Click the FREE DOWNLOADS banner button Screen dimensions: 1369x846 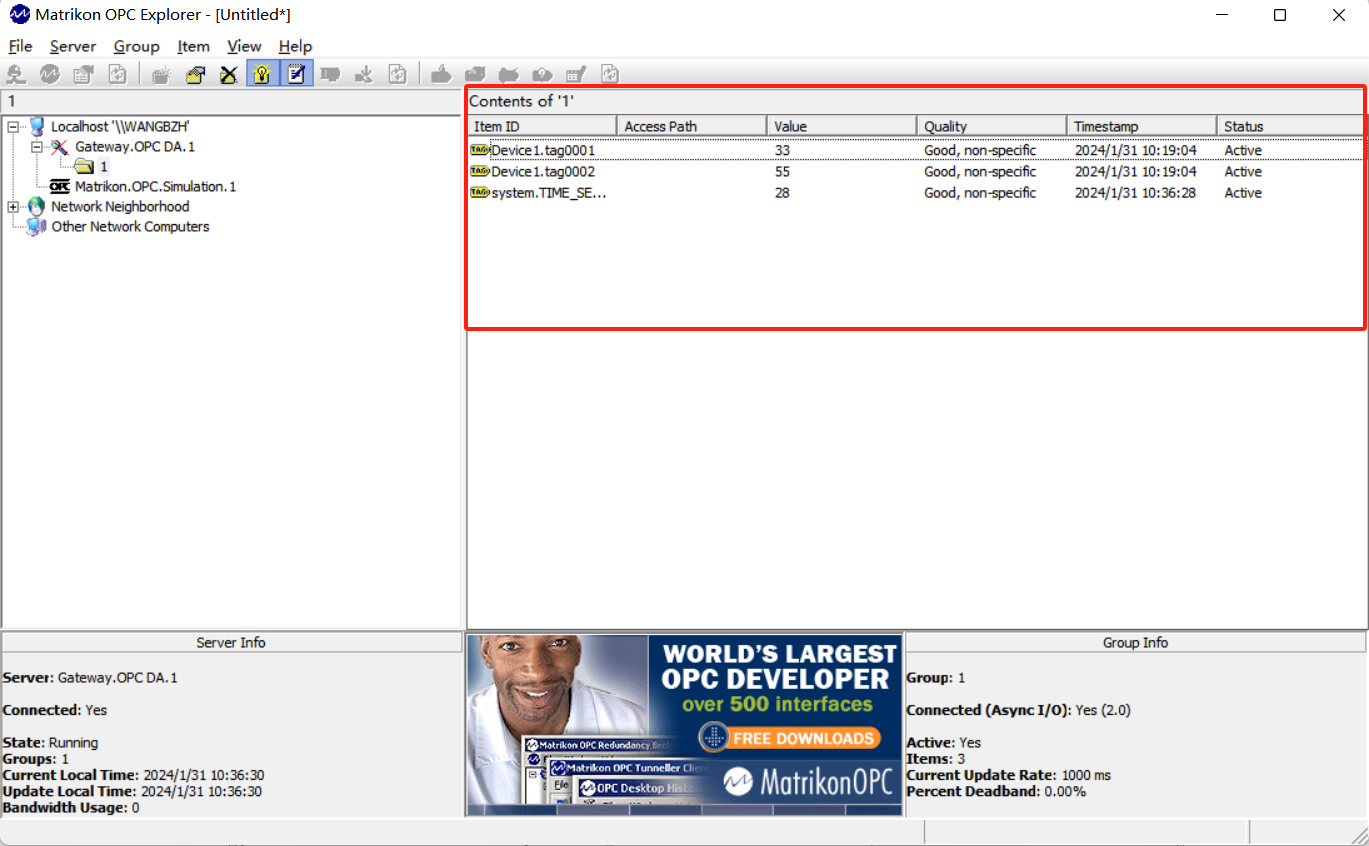click(x=790, y=738)
